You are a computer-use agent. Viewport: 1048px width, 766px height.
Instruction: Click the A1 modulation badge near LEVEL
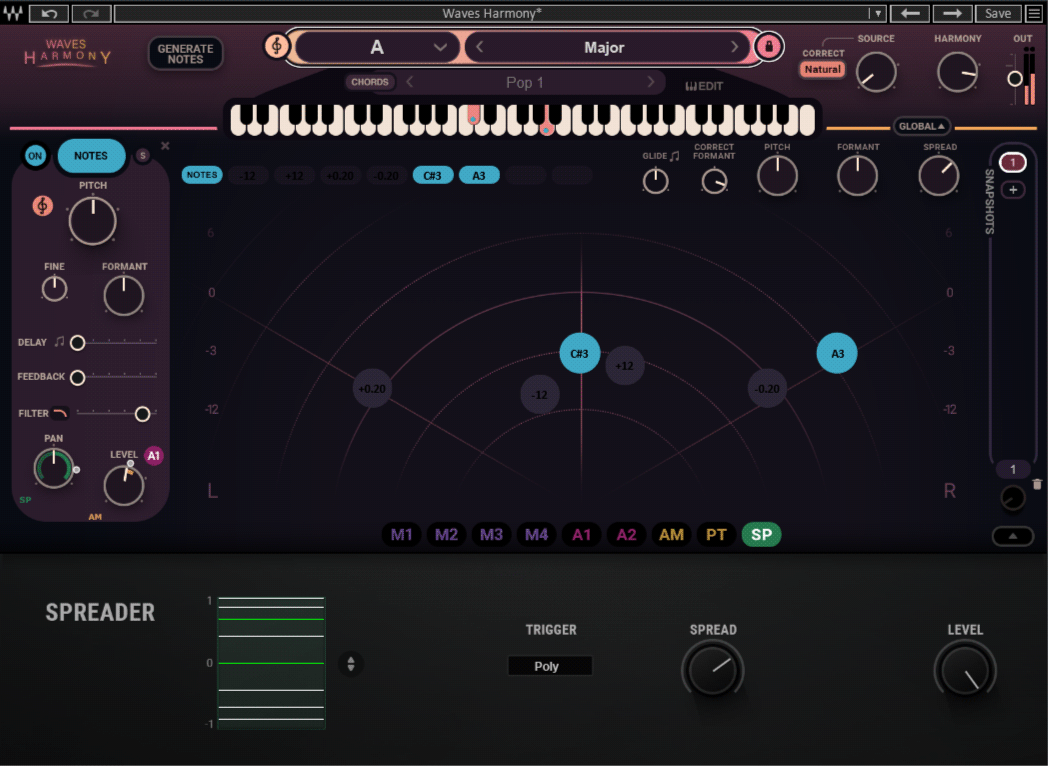154,456
